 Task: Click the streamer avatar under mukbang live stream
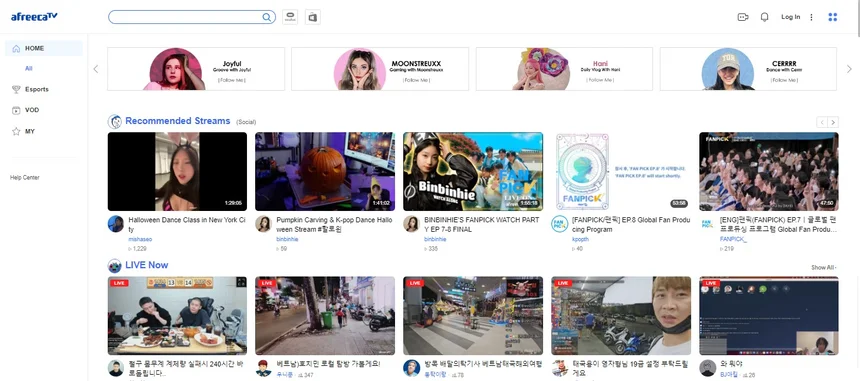115,368
